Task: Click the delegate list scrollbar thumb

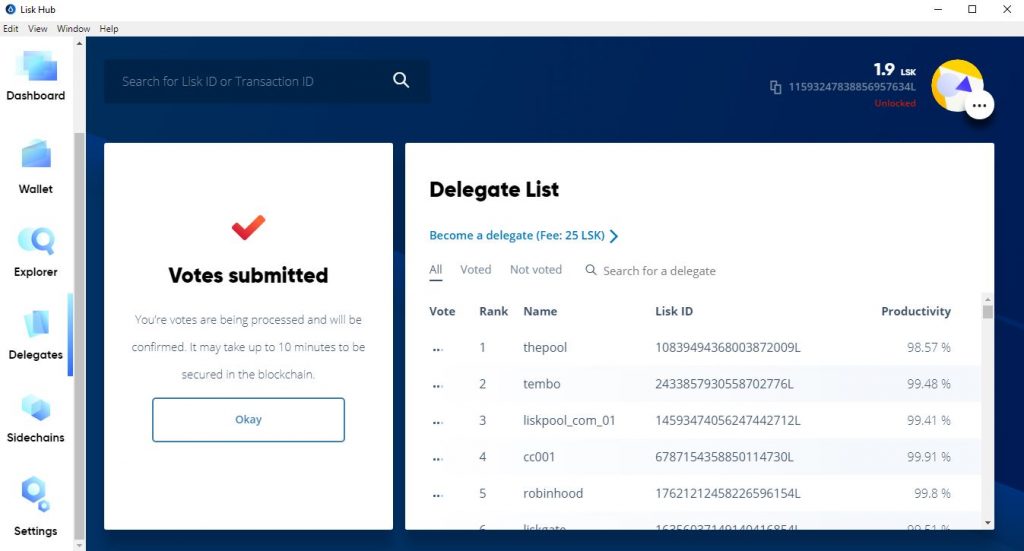Action: coord(987,311)
